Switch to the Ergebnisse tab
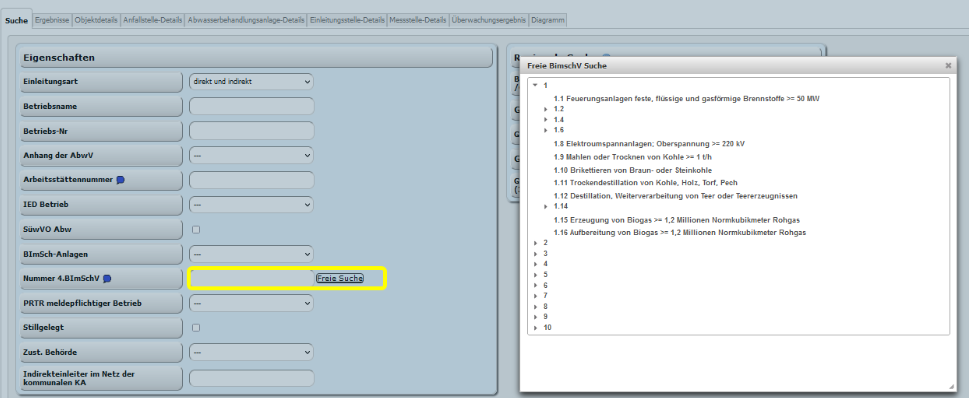 pos(52,20)
